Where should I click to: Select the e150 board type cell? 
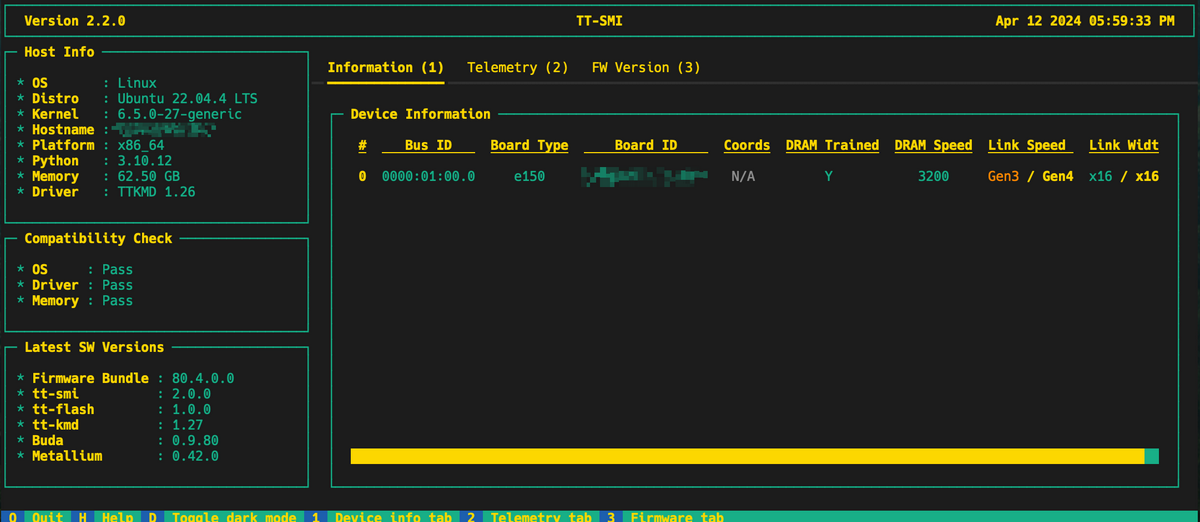coord(529,176)
